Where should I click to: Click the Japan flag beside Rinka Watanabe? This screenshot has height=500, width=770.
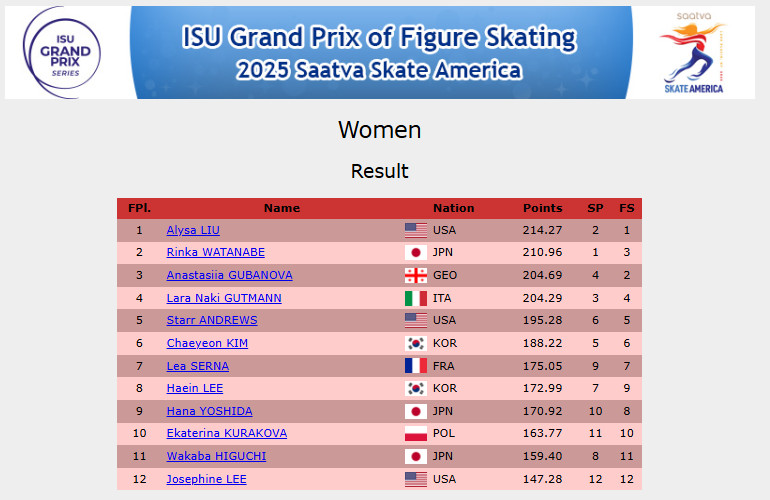pos(416,252)
